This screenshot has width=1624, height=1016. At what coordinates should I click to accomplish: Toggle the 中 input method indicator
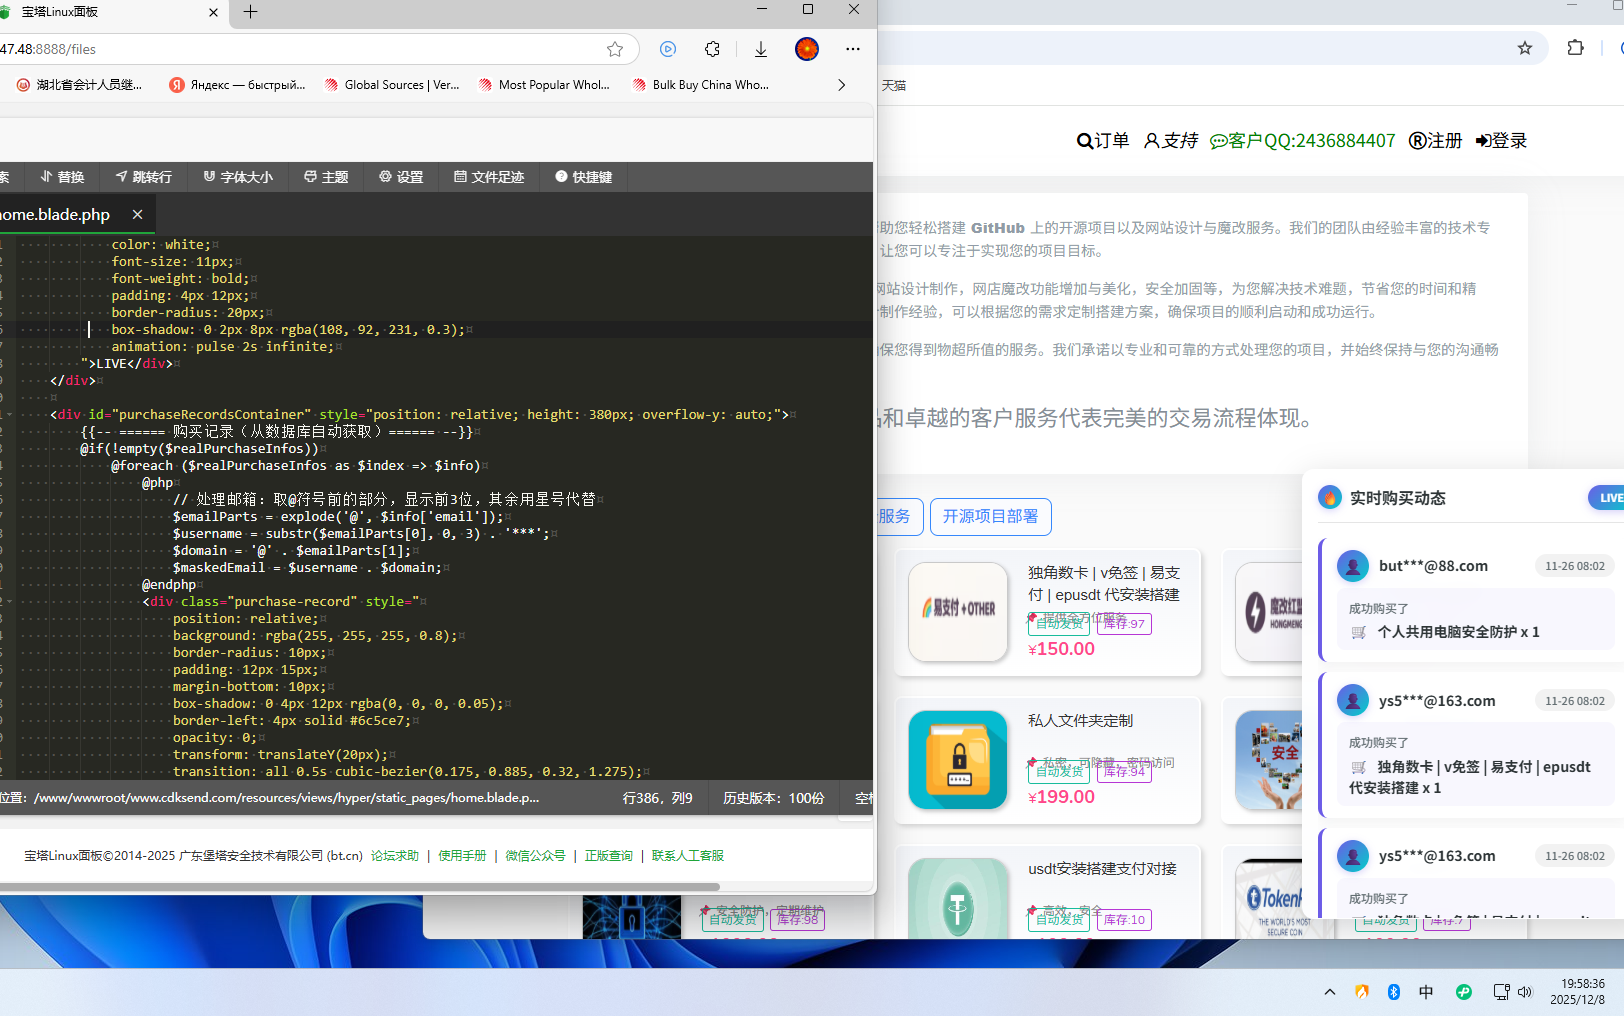1426,992
